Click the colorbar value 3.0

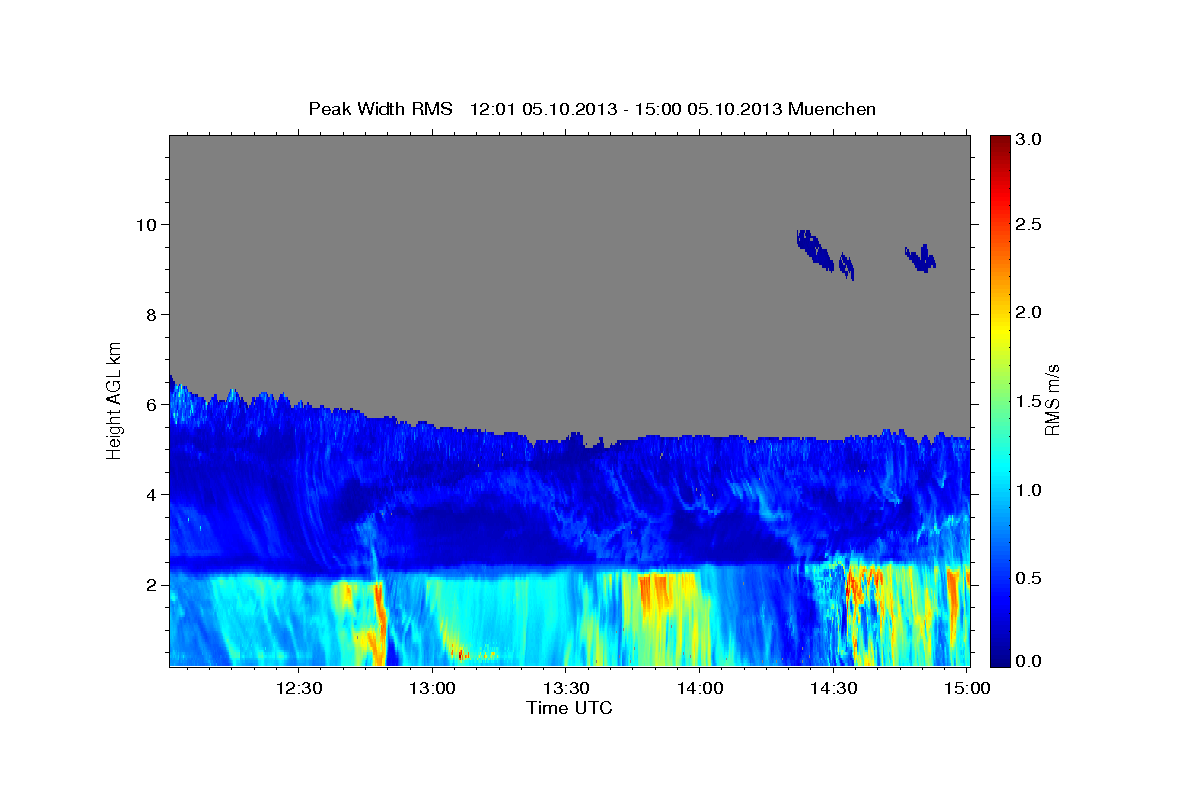(x=1031, y=140)
